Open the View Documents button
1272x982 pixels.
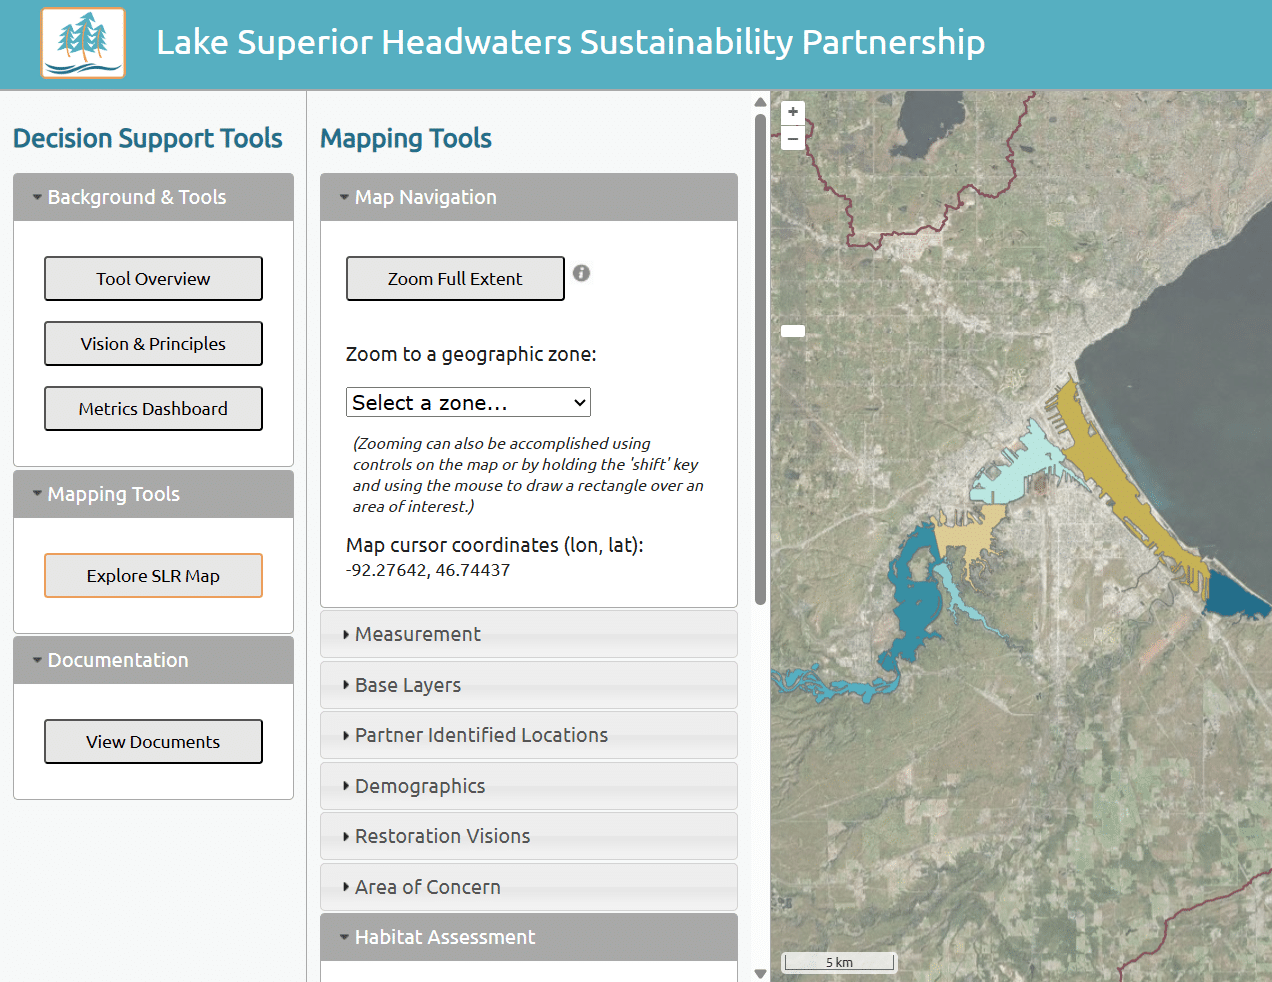(x=153, y=741)
